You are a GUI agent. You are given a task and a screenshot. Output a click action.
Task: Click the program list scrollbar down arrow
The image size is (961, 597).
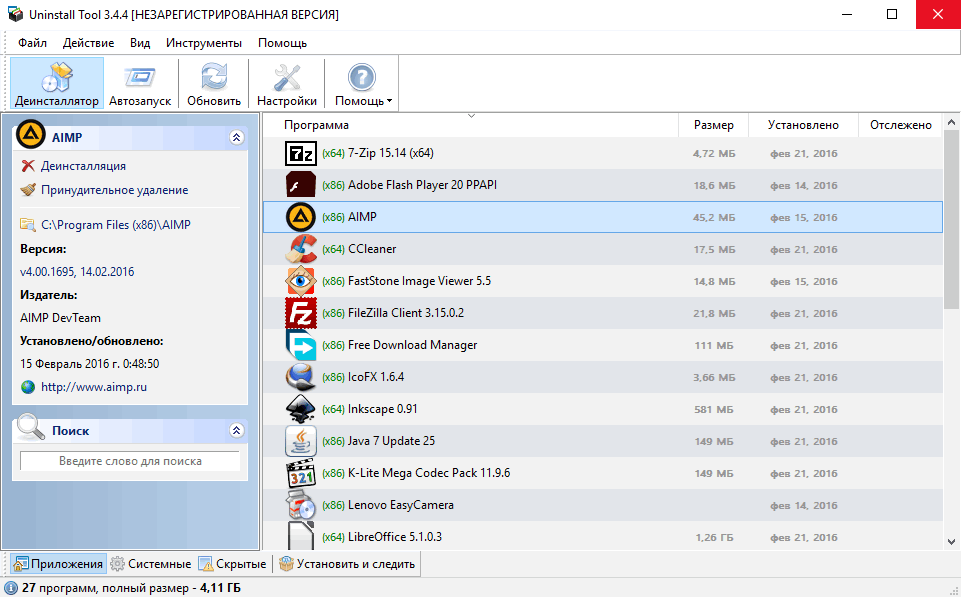pyautogui.click(x=951, y=542)
